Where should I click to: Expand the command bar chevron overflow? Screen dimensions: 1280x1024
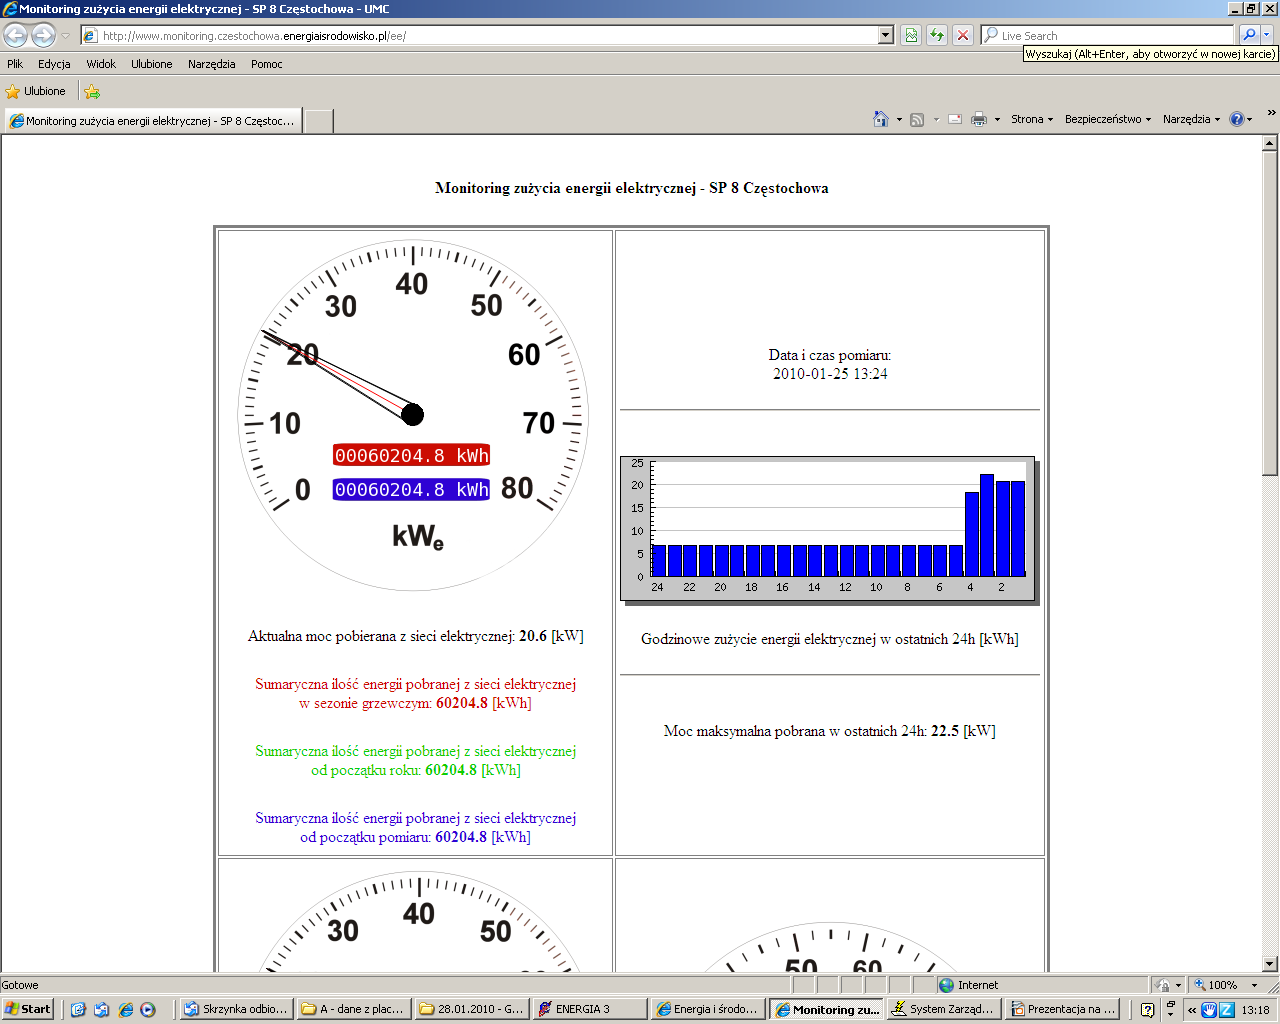(1271, 113)
